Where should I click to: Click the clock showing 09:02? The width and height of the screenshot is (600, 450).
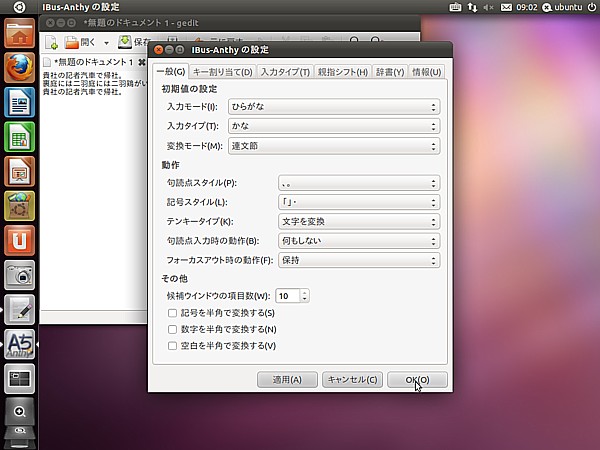coord(527,7)
